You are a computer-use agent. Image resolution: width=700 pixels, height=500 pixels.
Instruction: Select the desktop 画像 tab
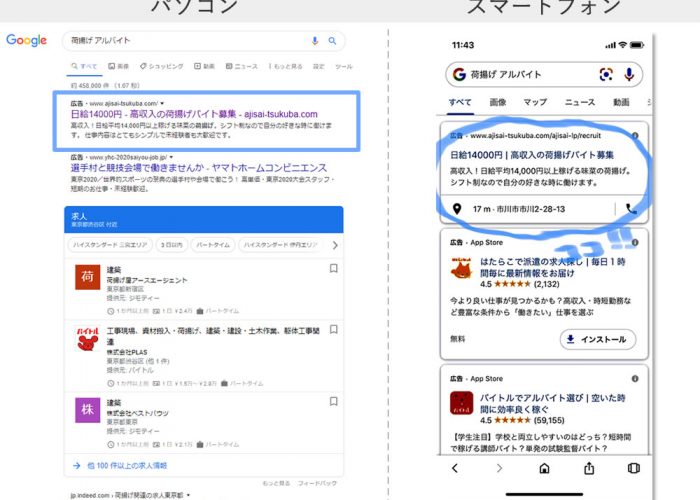click(118, 66)
